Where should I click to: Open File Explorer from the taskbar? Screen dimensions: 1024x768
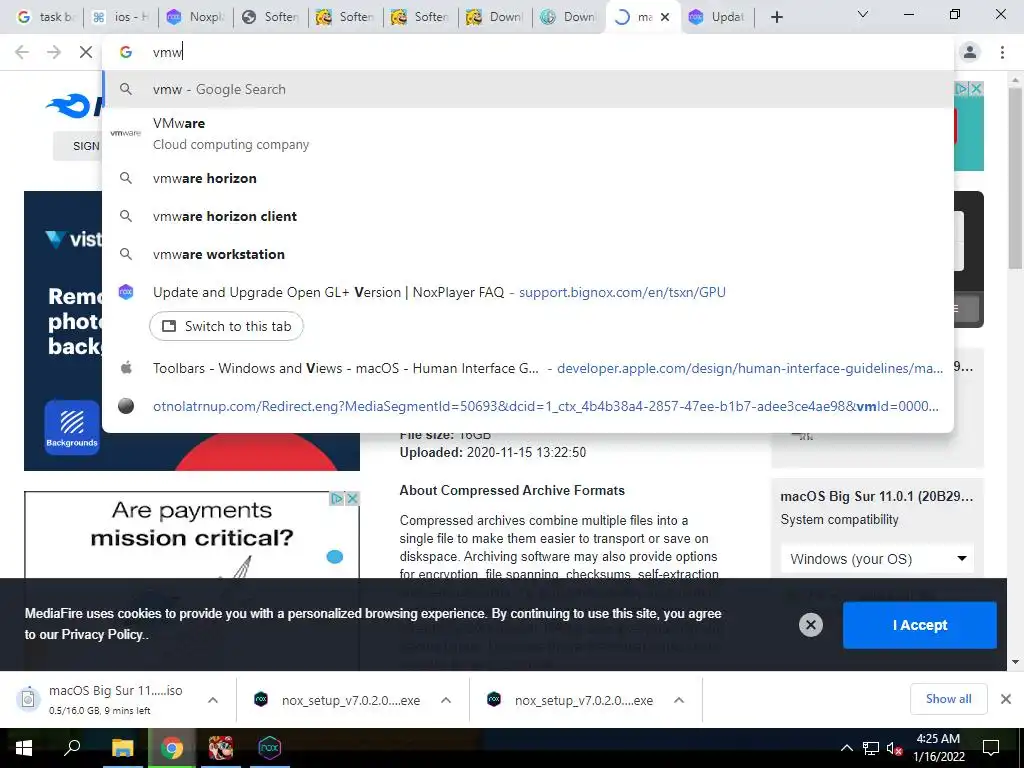pyautogui.click(x=122, y=748)
